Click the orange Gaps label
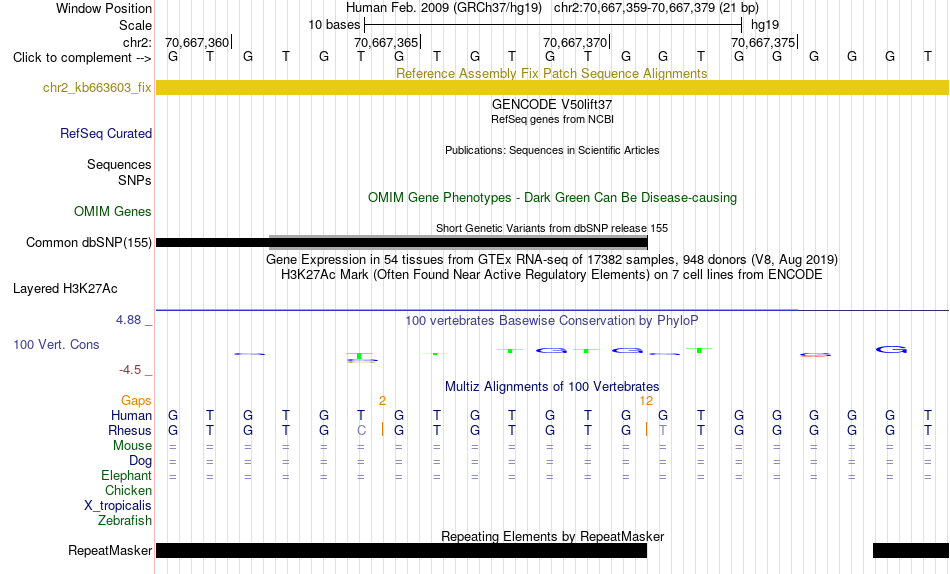This screenshot has height=574, width=950. (136, 401)
